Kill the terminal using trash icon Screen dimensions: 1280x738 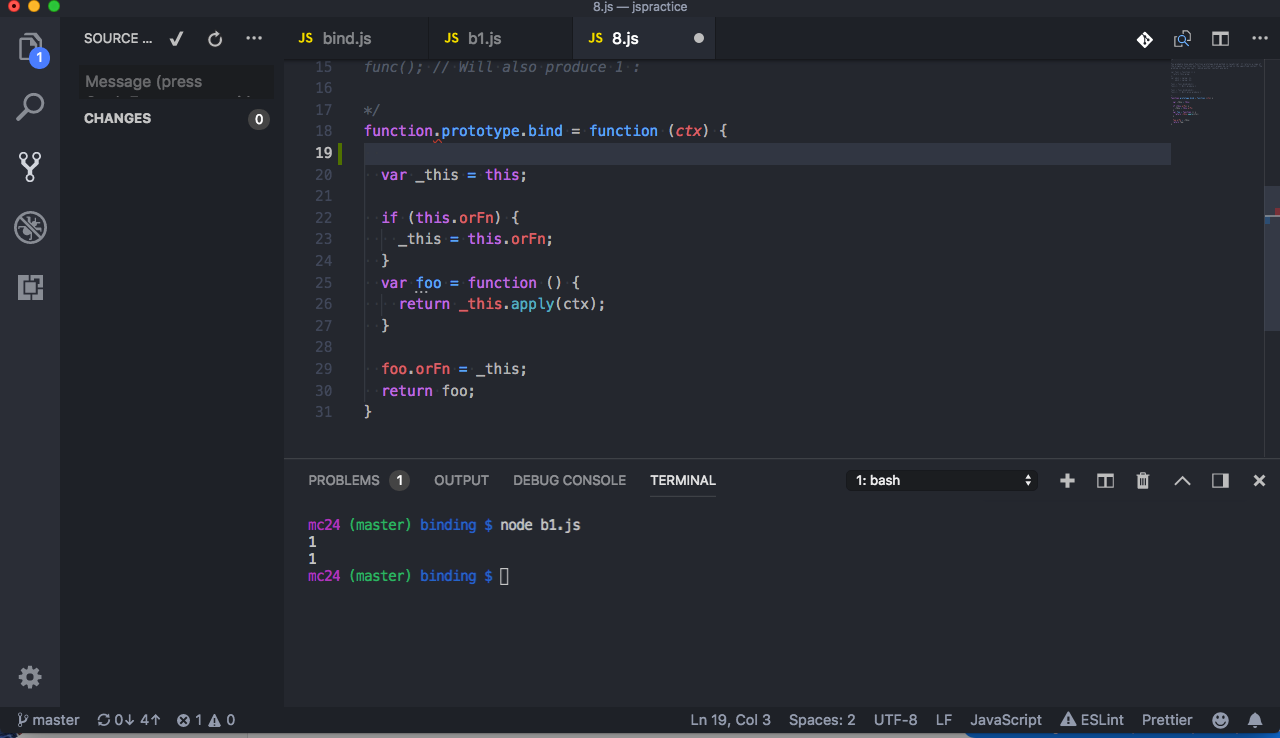tap(1142, 480)
